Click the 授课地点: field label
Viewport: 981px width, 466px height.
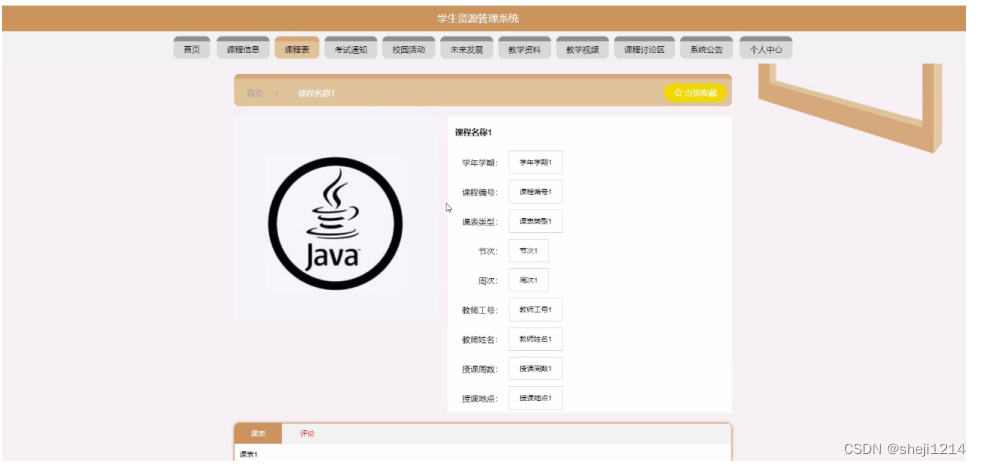coord(480,398)
